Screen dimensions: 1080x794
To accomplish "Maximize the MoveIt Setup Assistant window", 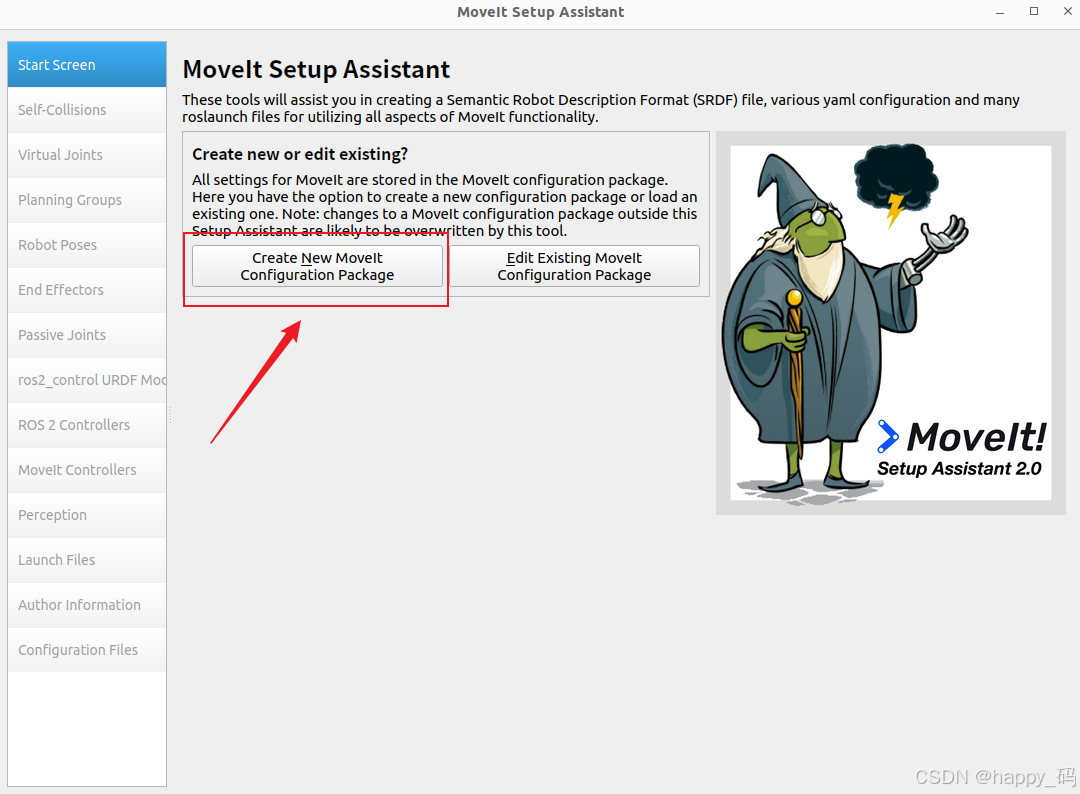I will (x=1034, y=12).
